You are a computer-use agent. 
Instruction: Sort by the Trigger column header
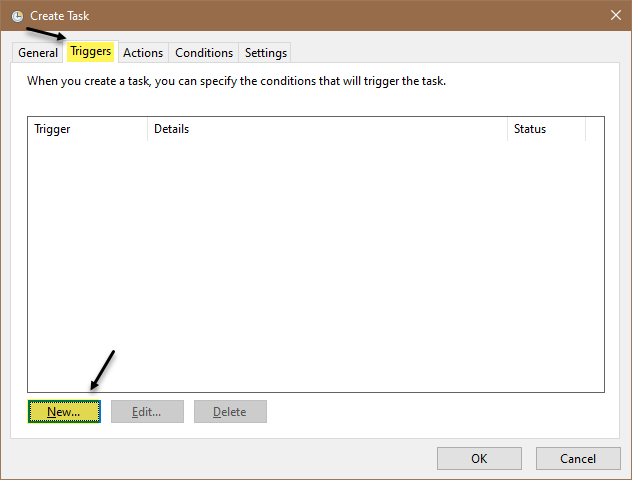click(x=87, y=129)
